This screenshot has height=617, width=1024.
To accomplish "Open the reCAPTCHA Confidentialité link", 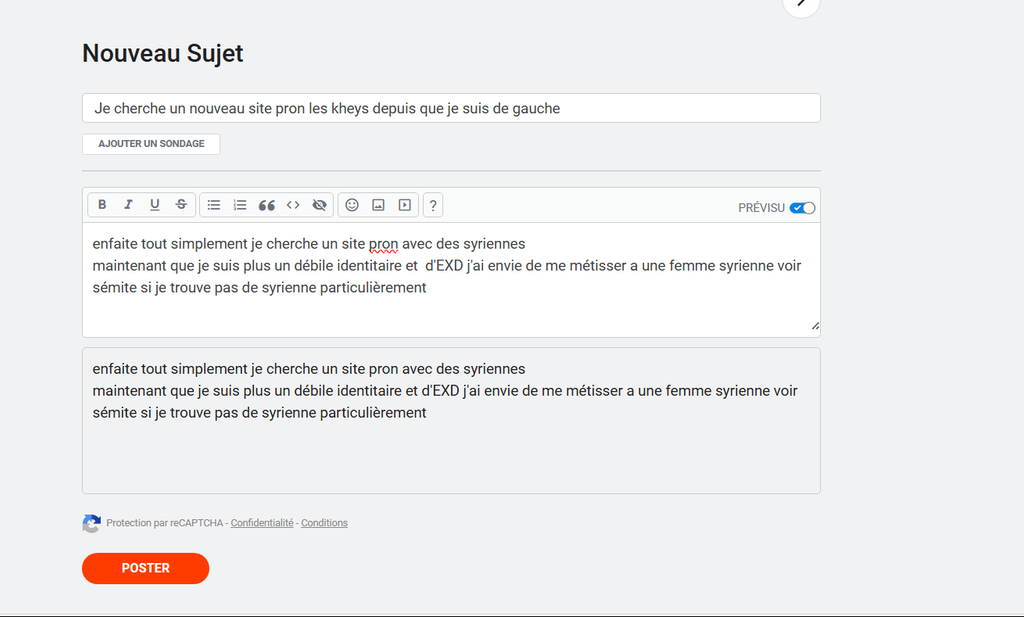I will click(x=262, y=523).
